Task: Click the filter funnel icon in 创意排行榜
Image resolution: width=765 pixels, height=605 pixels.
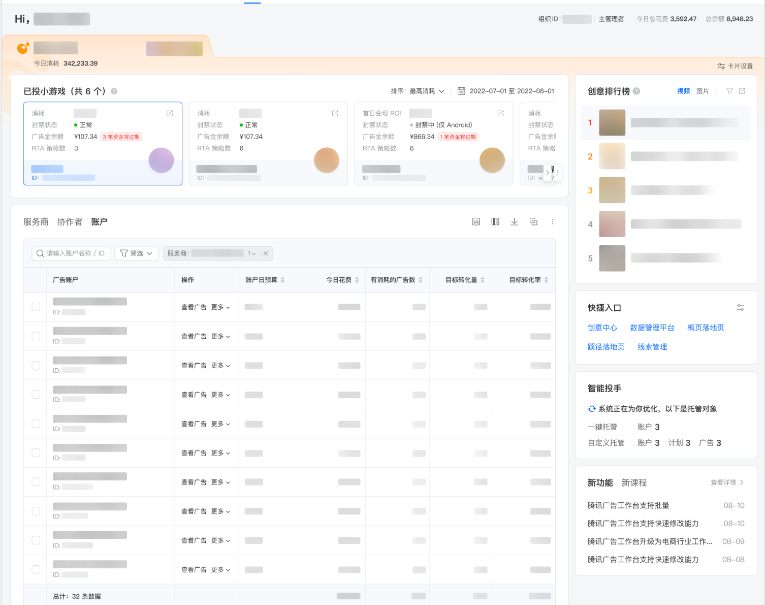Action: pyautogui.click(x=729, y=91)
